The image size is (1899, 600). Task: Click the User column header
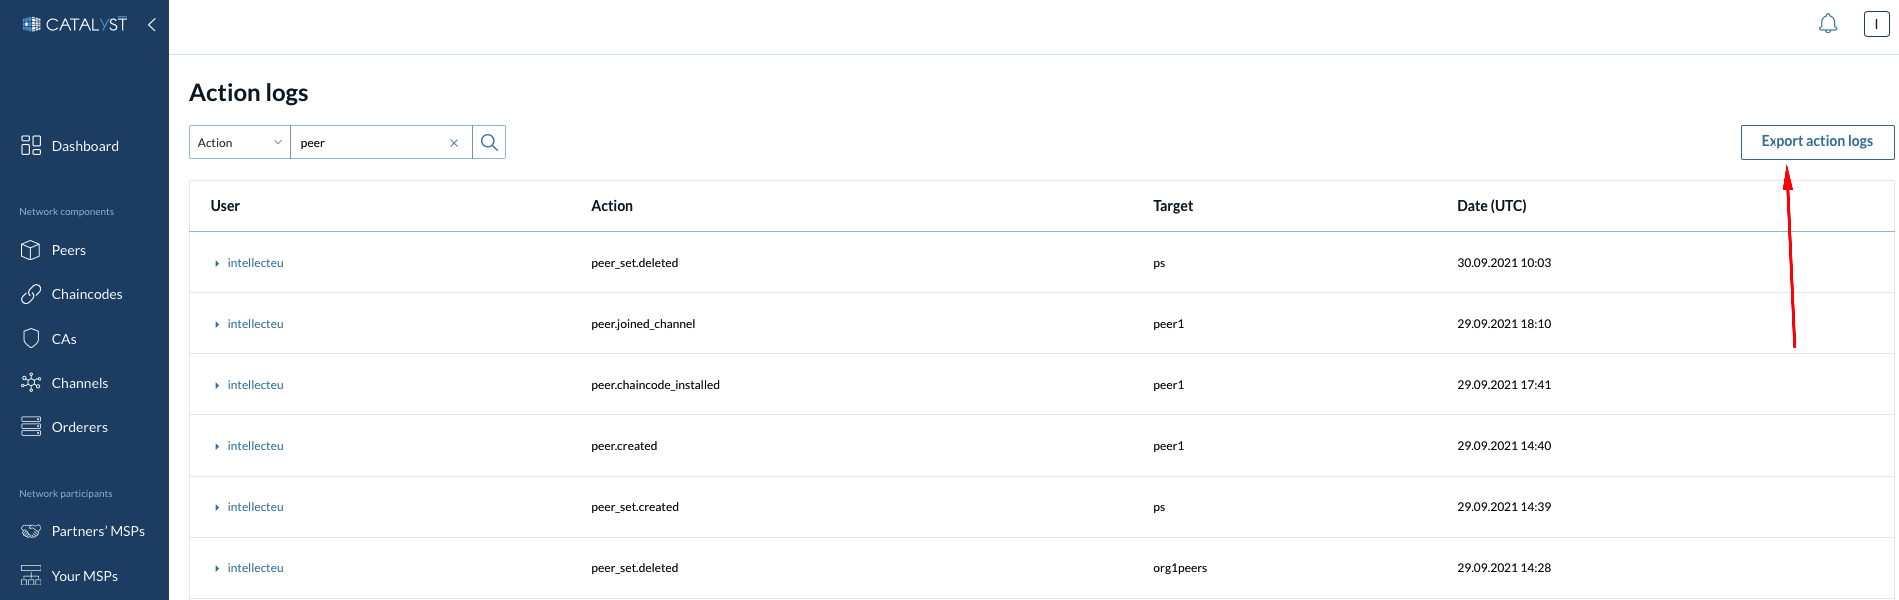coord(225,206)
